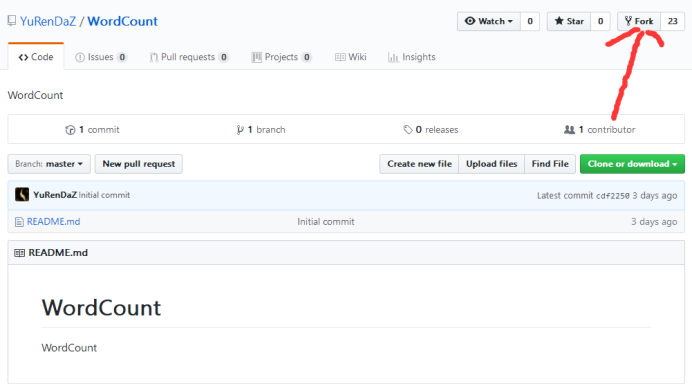Screen dimensions: 692x386
Task: View the 1 contributor link
Action: click(600, 130)
